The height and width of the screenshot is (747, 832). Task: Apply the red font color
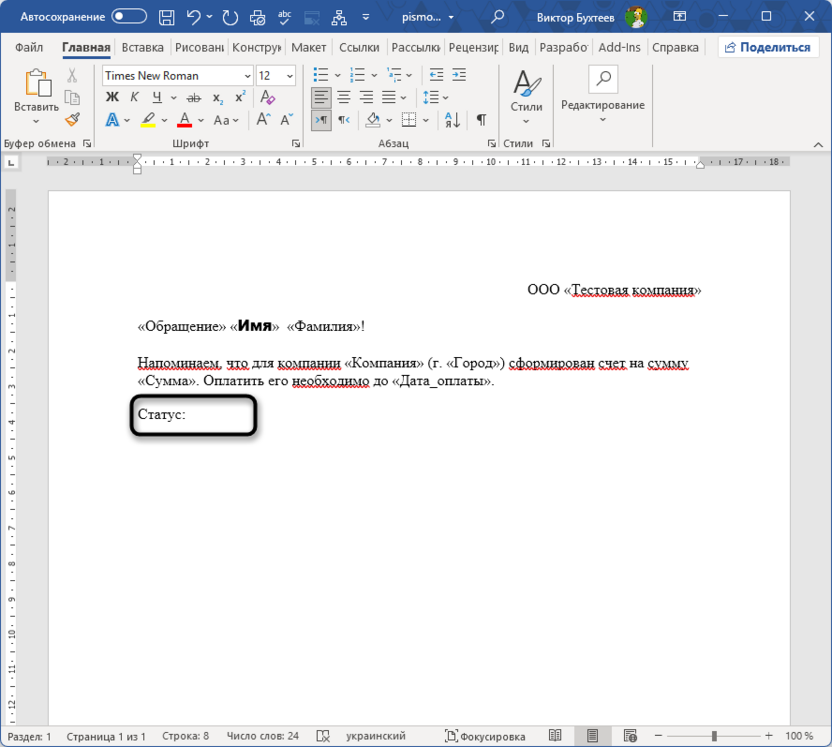click(x=184, y=120)
